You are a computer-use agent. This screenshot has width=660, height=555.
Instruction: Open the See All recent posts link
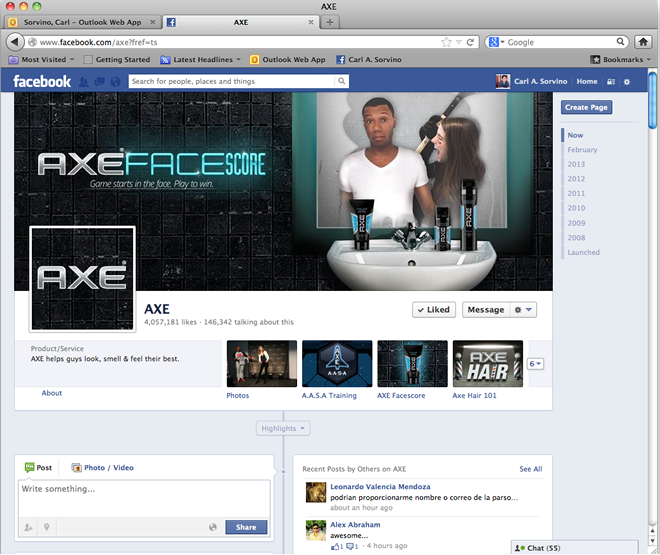530,468
